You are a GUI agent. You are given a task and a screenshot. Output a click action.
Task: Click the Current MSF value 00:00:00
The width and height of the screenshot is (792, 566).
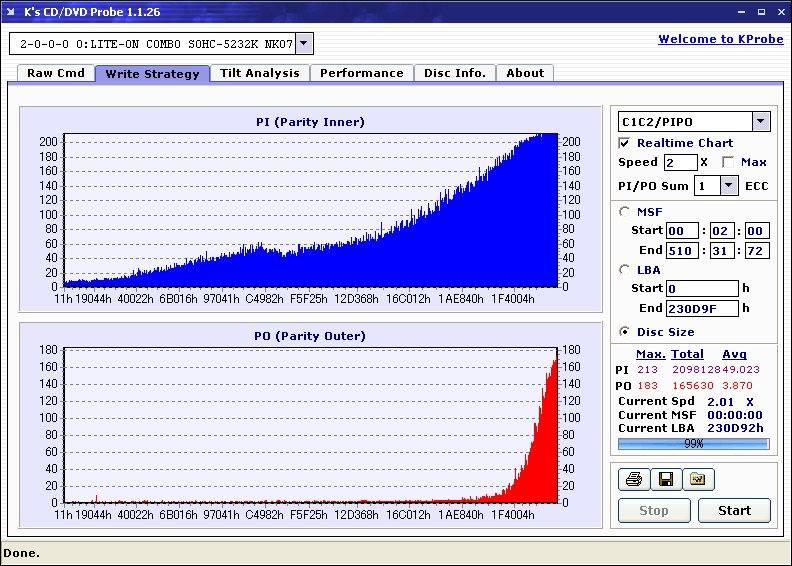(x=734, y=415)
